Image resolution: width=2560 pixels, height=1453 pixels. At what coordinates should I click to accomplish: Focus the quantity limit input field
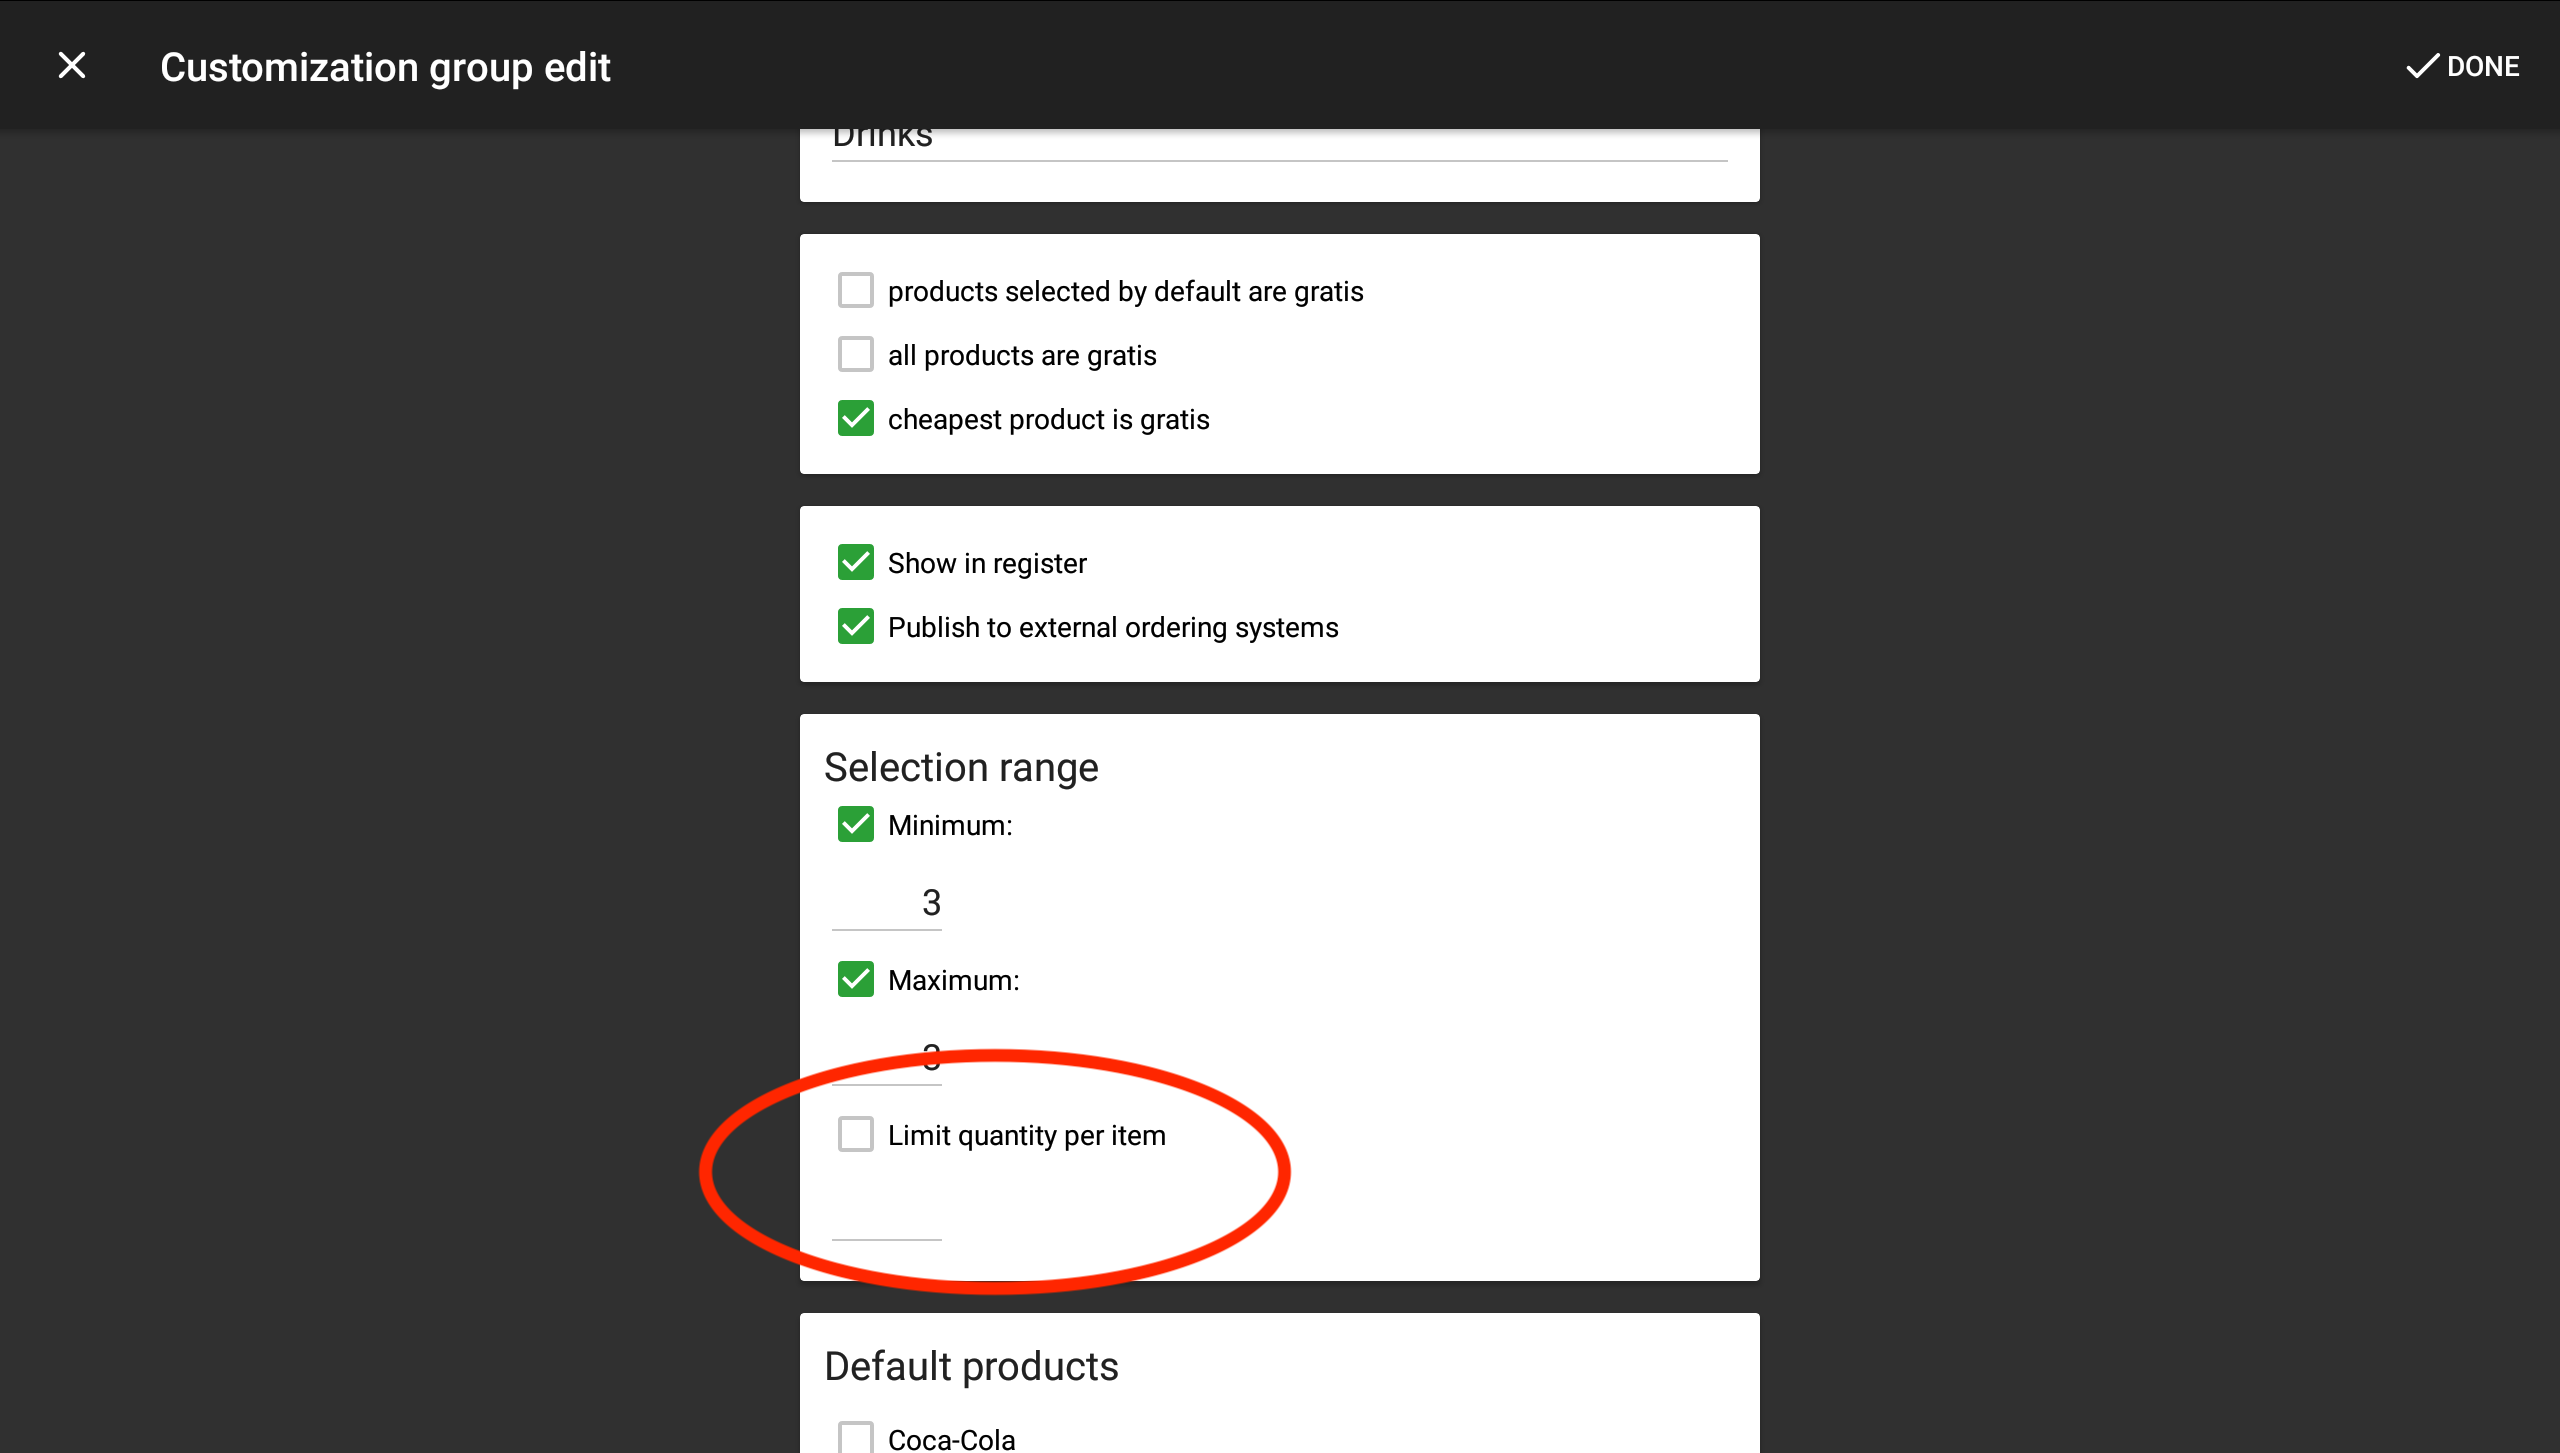pos(887,1213)
